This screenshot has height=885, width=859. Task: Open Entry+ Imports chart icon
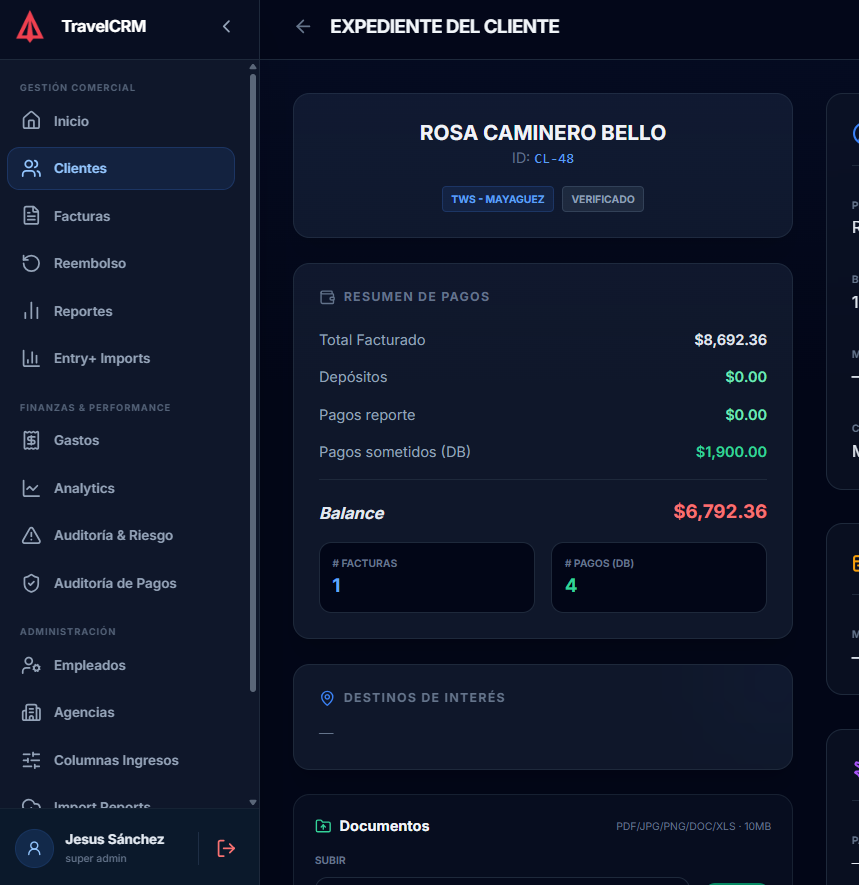[31, 358]
